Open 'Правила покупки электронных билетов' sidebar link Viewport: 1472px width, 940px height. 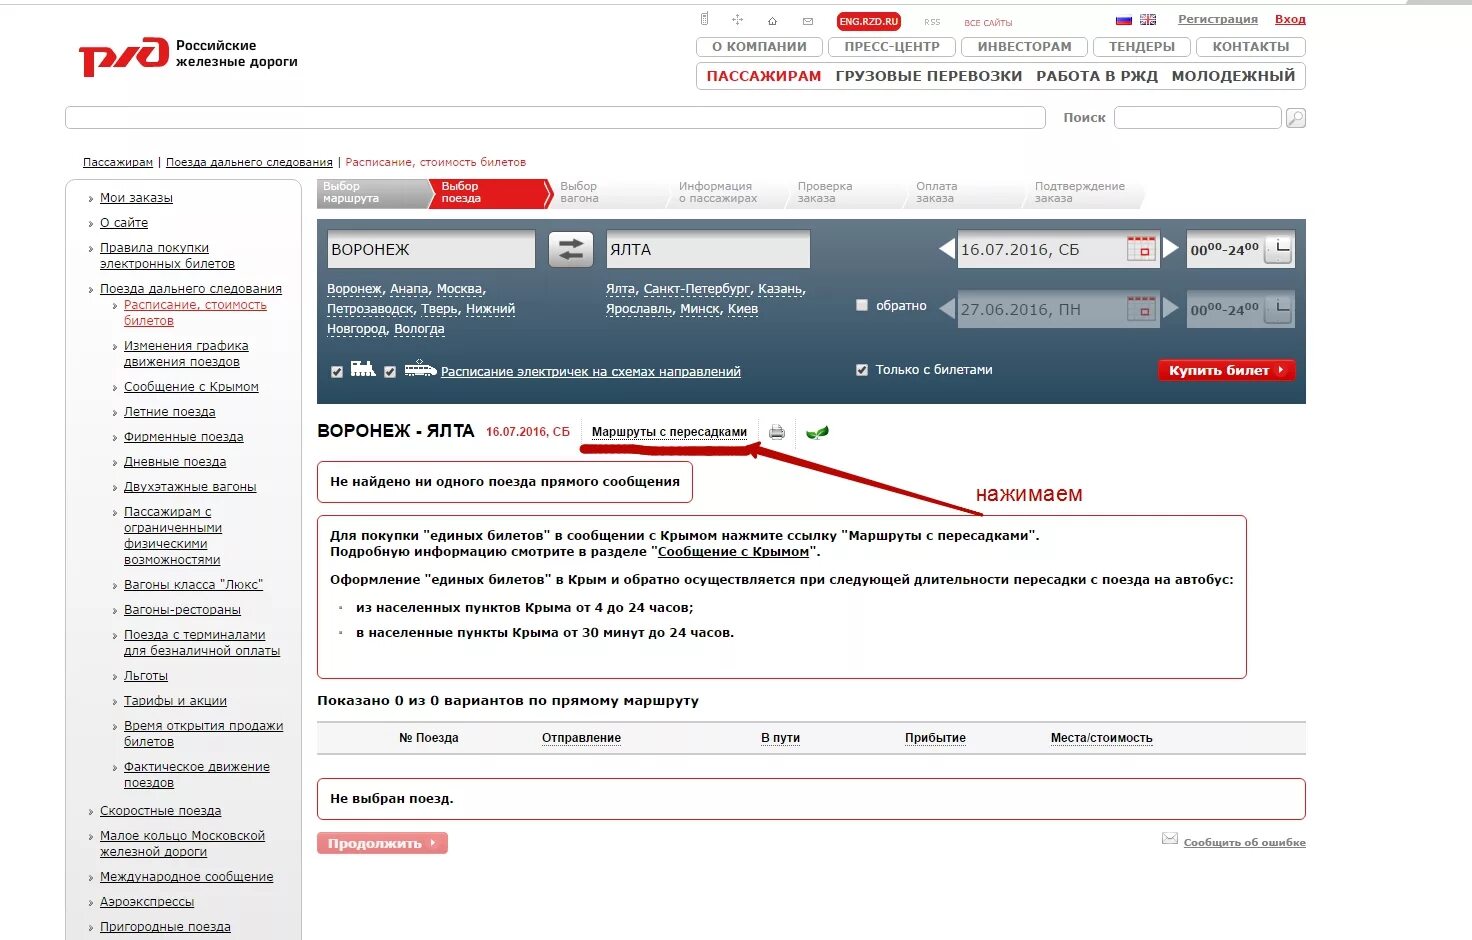click(167, 256)
